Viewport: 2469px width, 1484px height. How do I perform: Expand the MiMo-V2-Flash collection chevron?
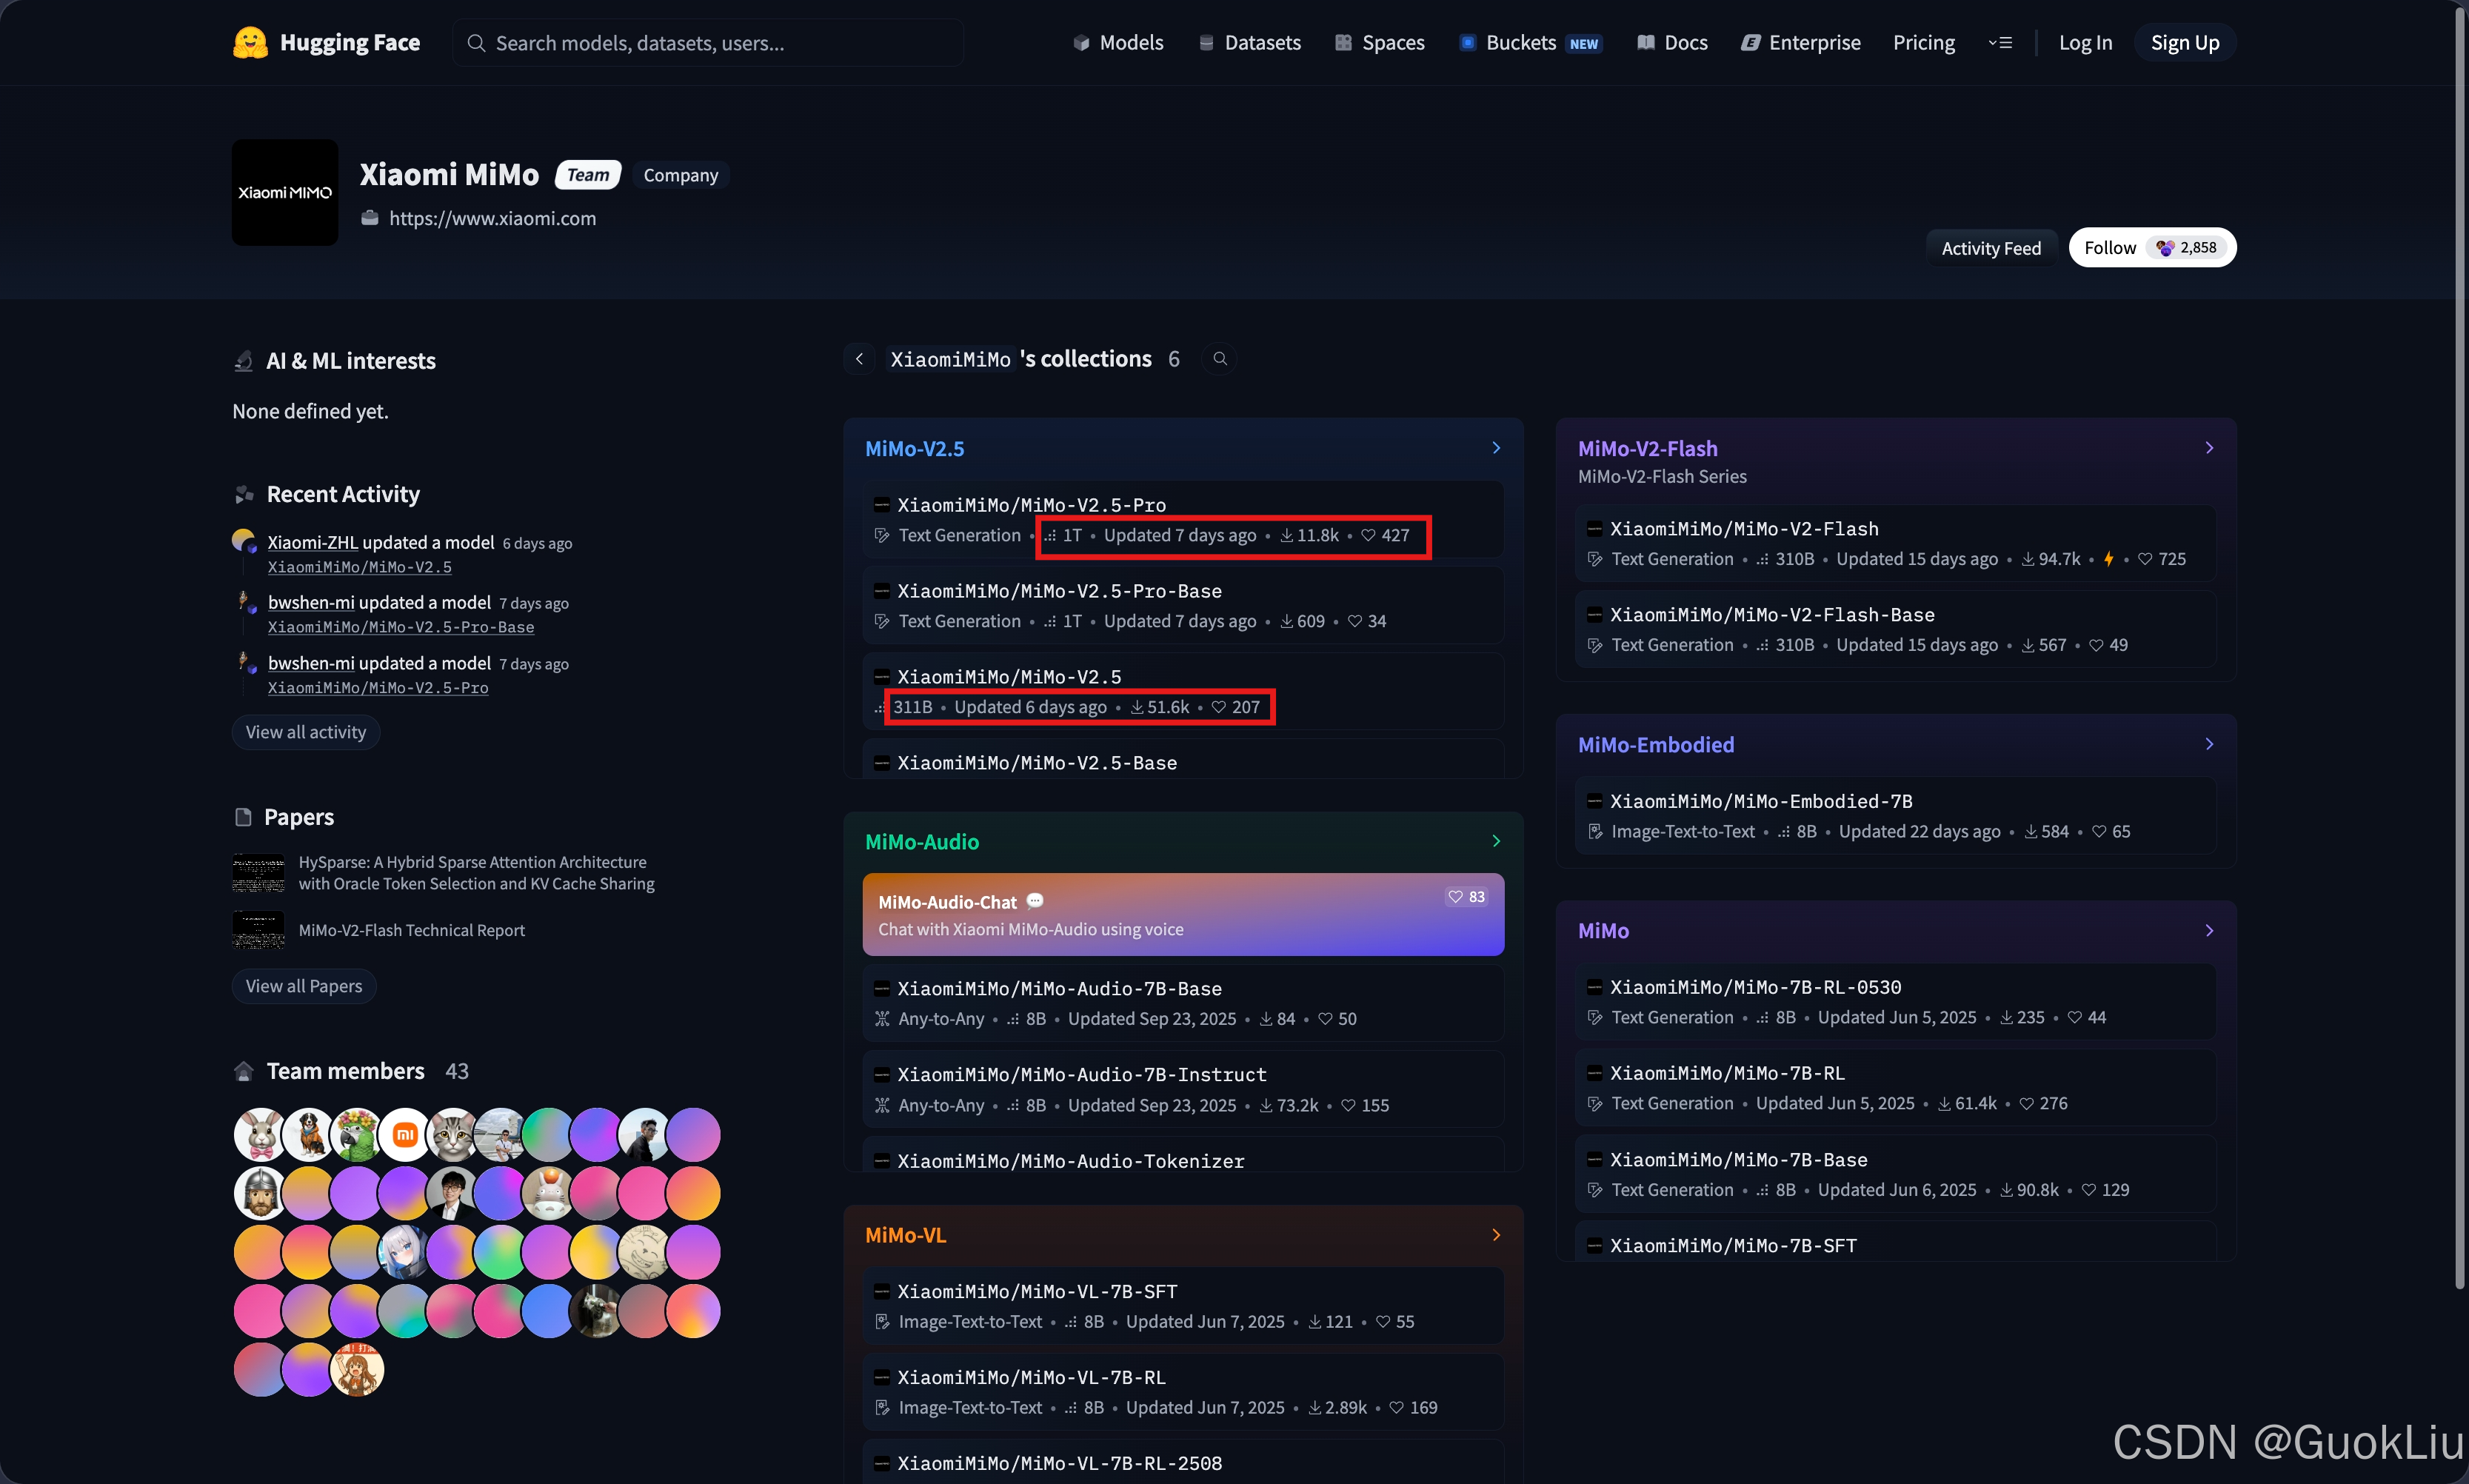click(x=2209, y=448)
